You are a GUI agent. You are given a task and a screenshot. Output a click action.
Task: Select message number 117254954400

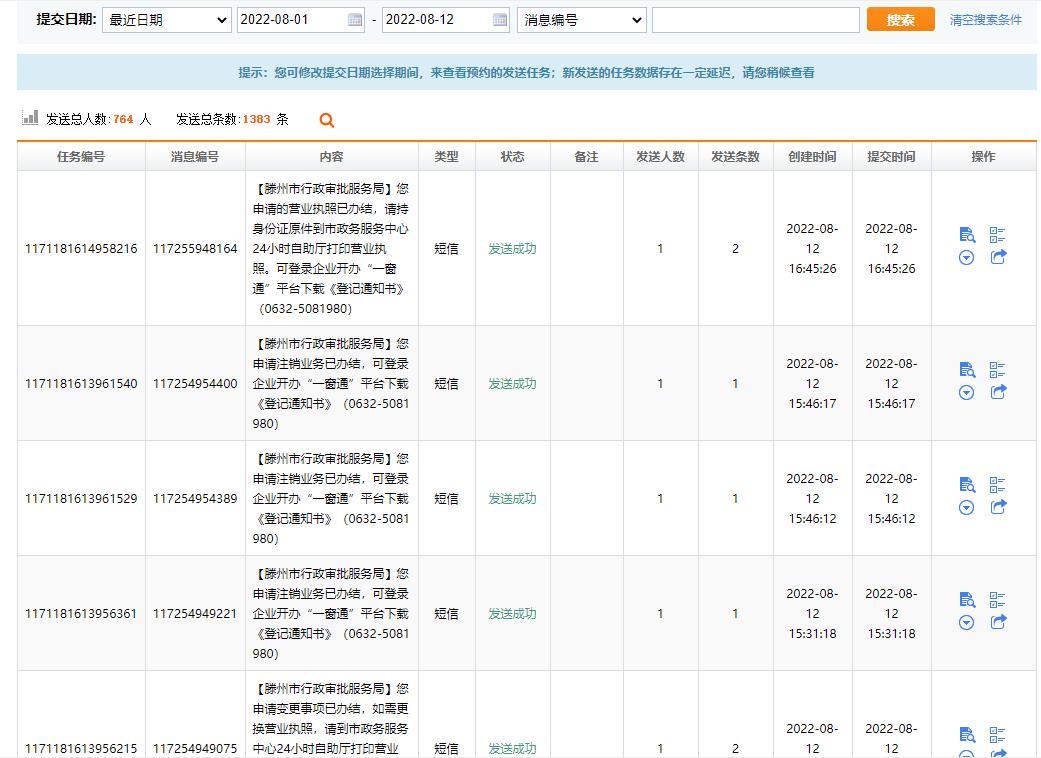point(195,384)
